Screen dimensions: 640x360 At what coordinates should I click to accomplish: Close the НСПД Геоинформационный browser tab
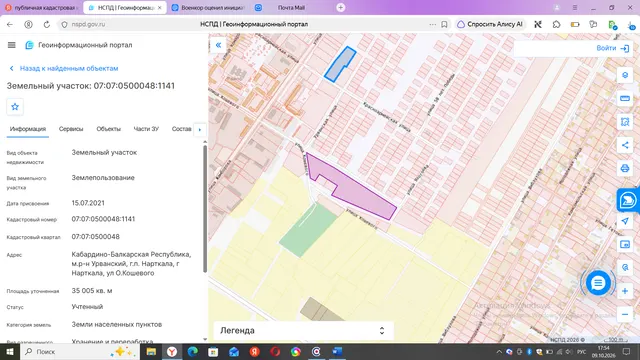click(x=160, y=8)
